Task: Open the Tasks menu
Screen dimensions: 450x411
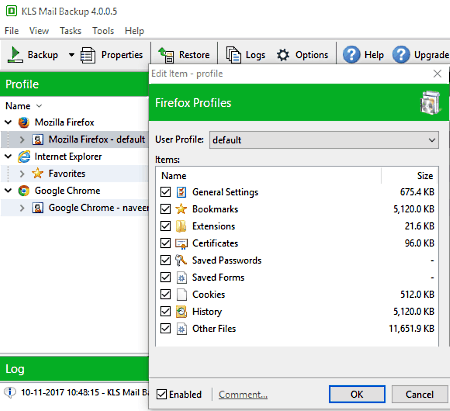Action: [70, 31]
